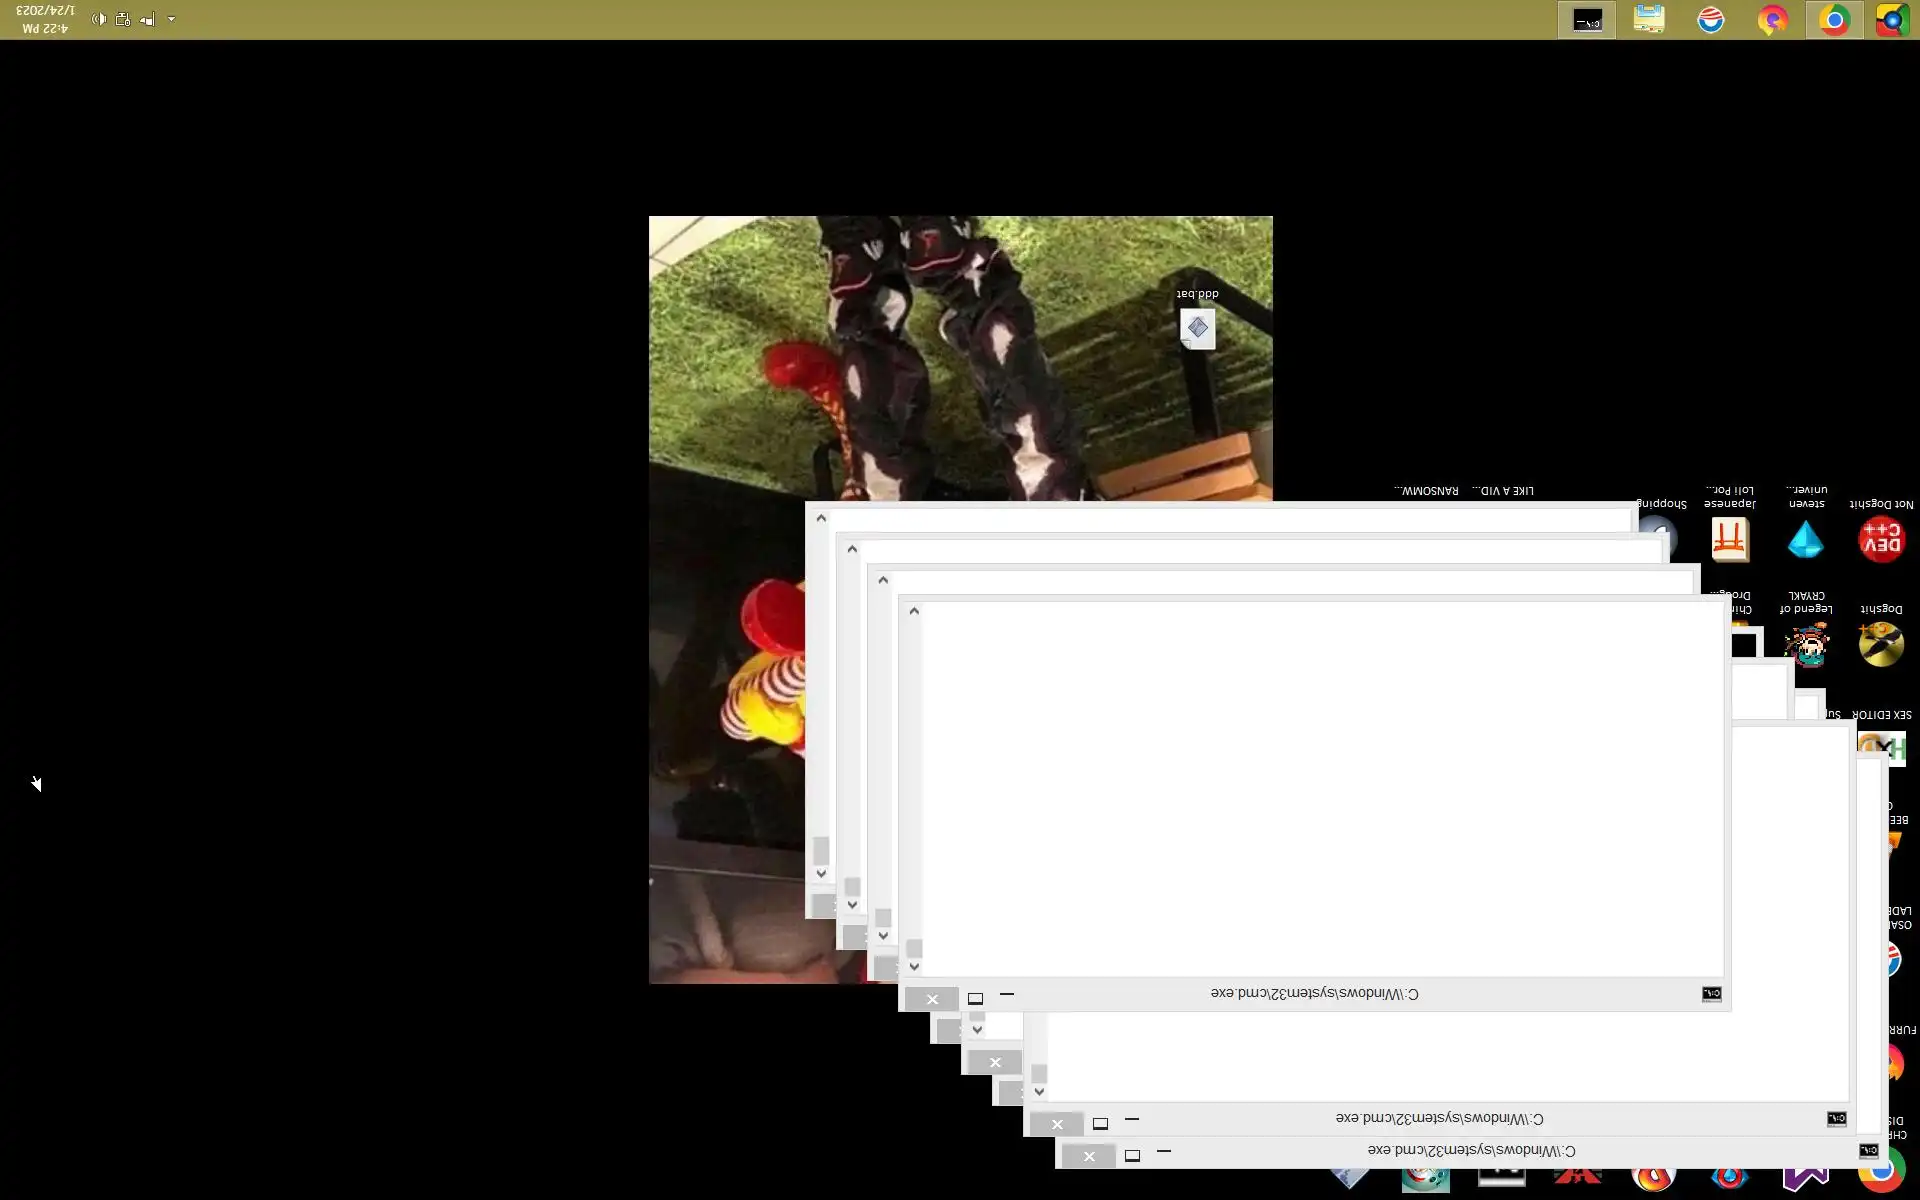Click the Firefox icon in the taskbar
Viewport: 1920px width, 1200px height.
click(x=1772, y=20)
